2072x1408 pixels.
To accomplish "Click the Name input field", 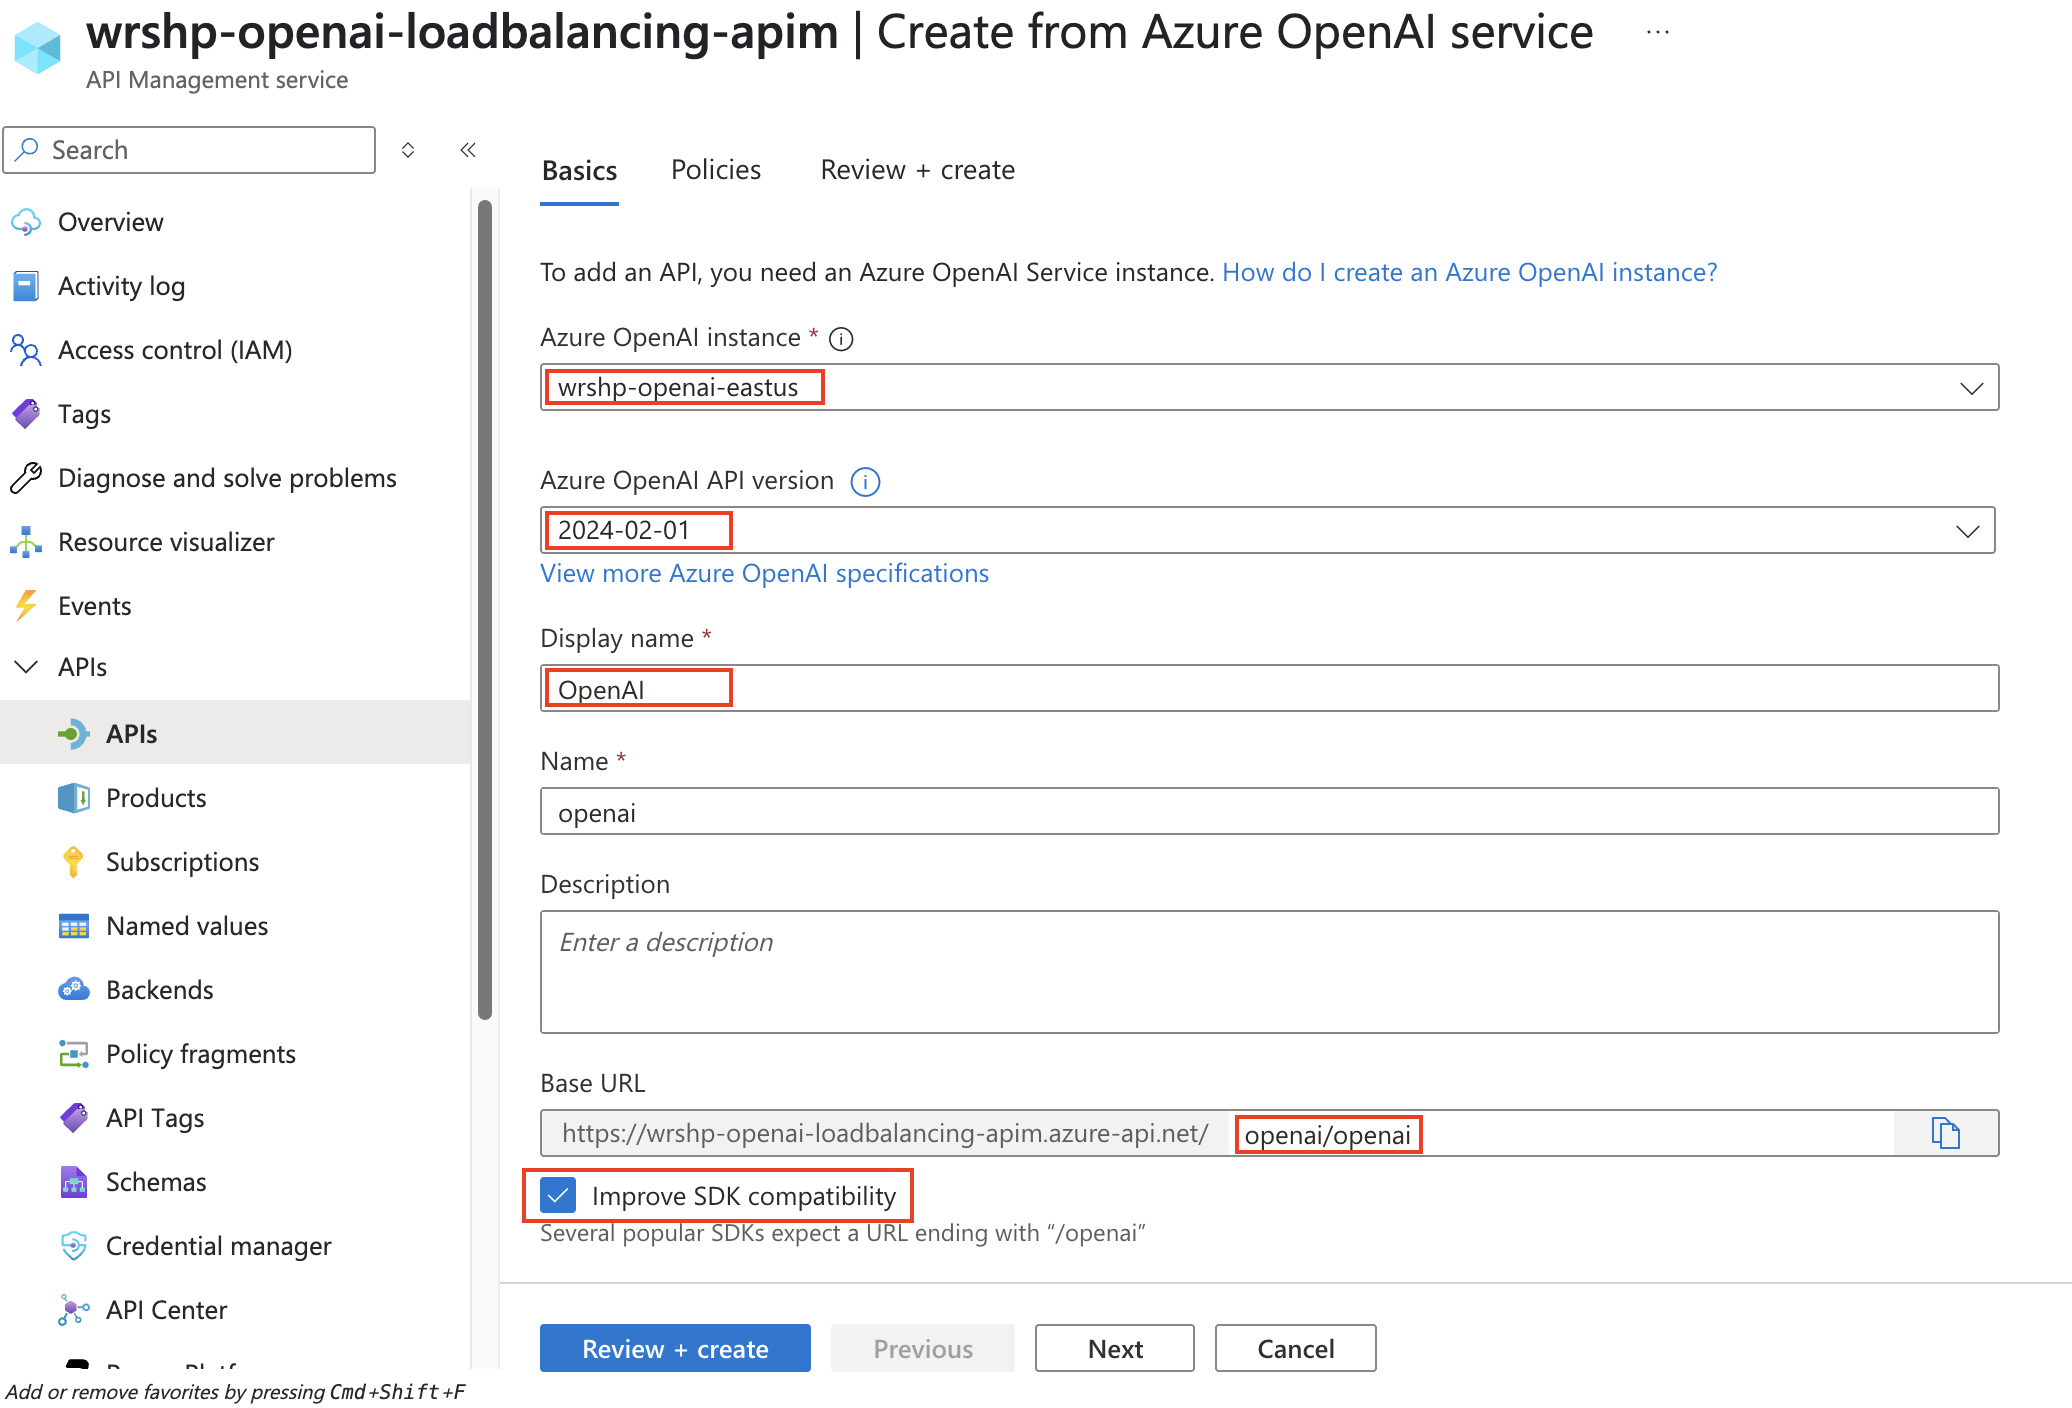I will click(x=1270, y=811).
